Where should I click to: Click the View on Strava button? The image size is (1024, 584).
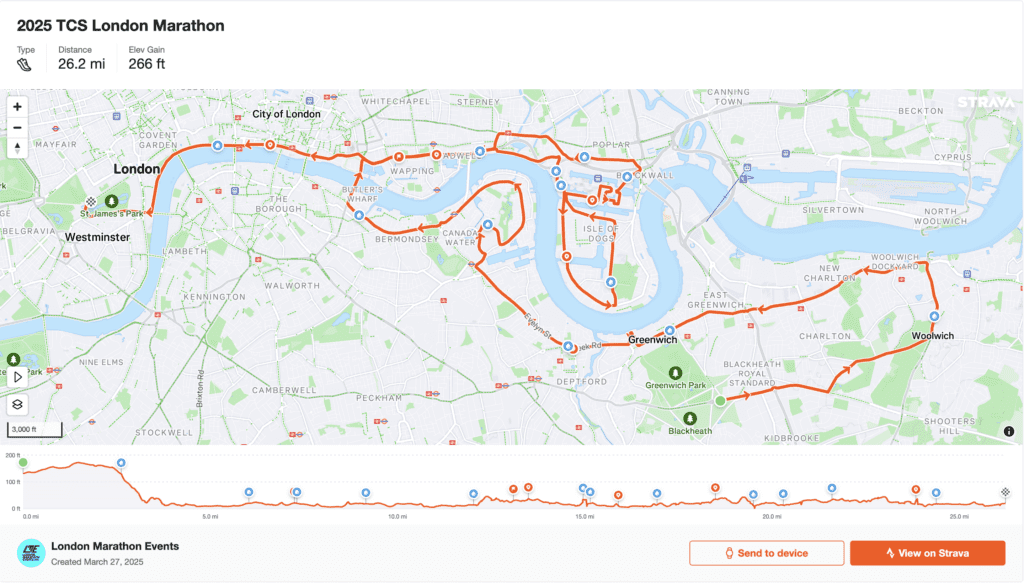pyautogui.click(x=927, y=553)
